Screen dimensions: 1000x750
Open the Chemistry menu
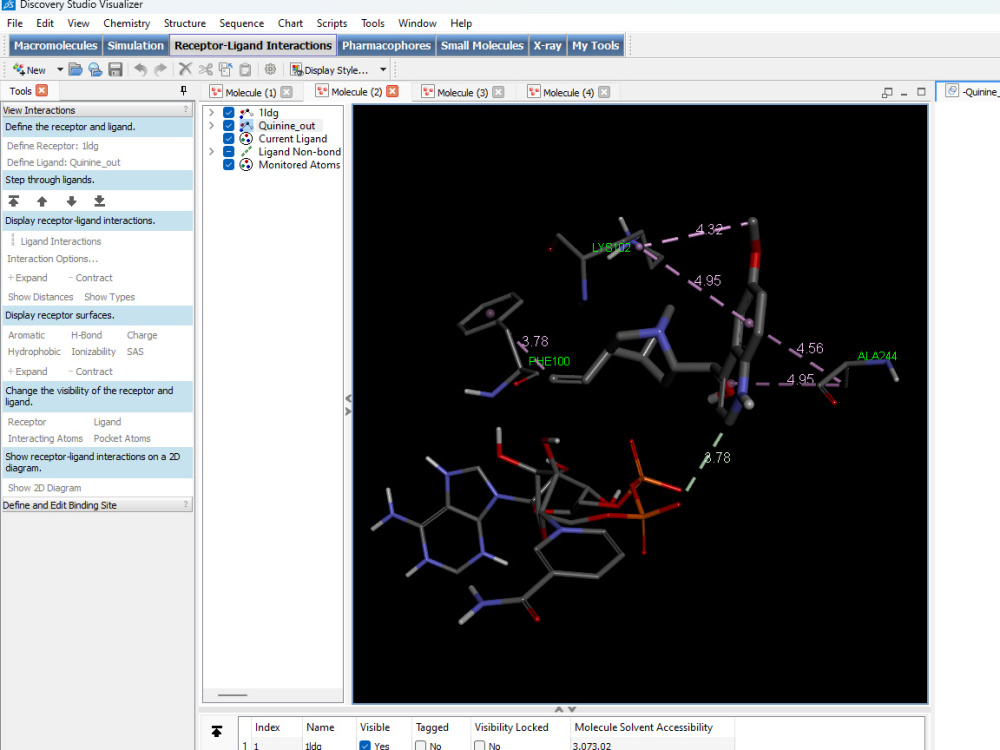pos(126,23)
